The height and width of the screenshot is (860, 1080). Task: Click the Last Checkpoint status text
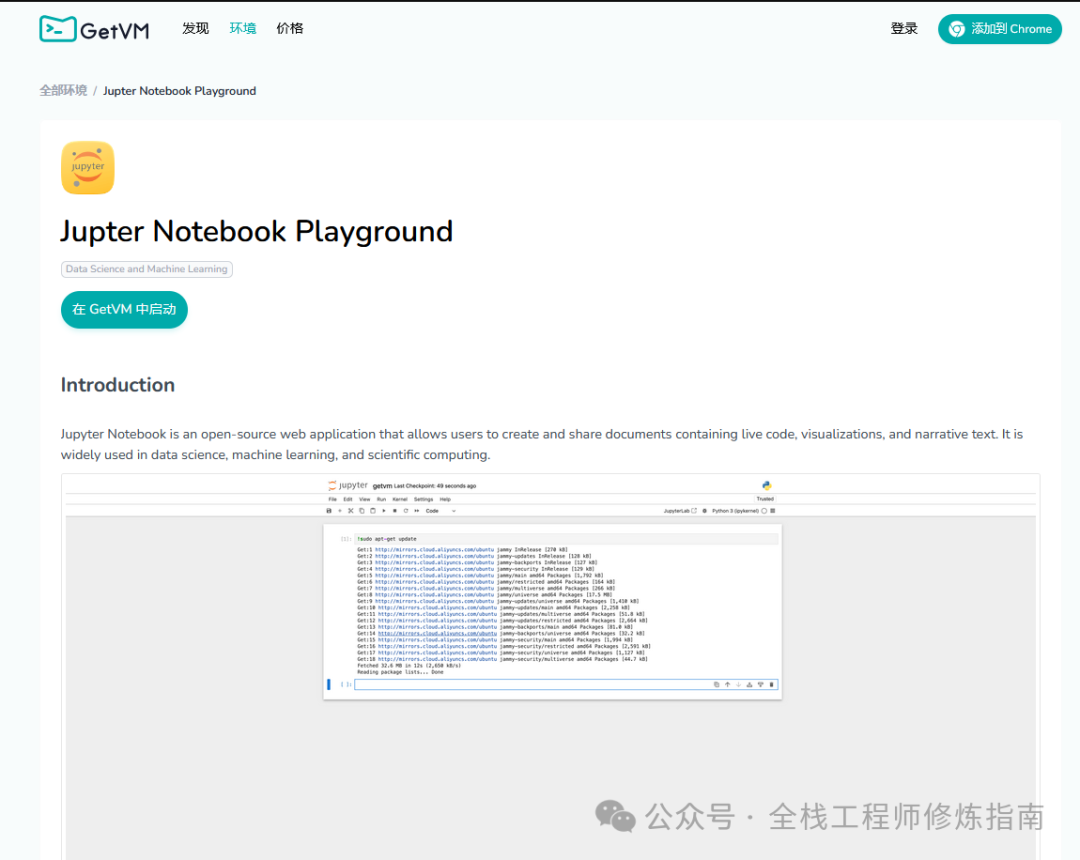coord(435,486)
